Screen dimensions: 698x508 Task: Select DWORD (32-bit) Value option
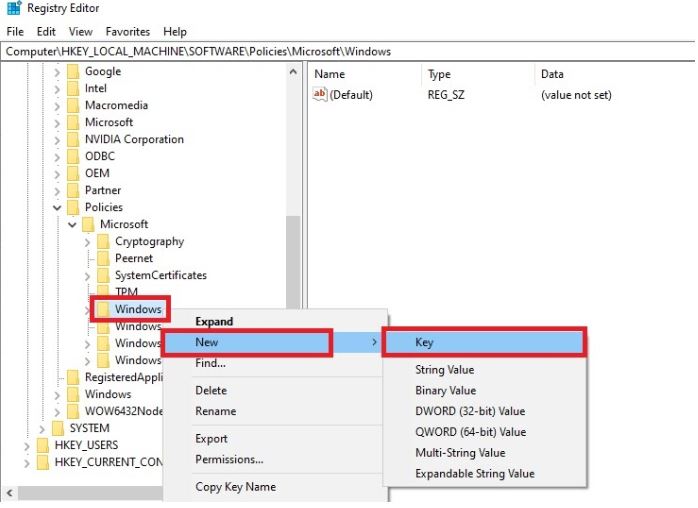(470, 411)
